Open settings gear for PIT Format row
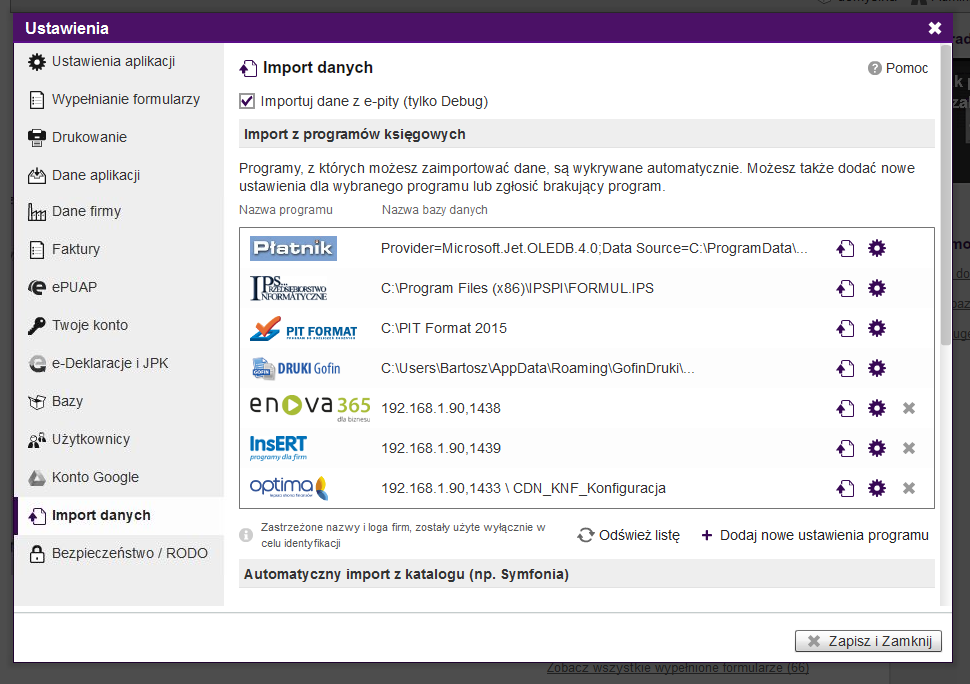The height and width of the screenshot is (684, 970). [877, 328]
